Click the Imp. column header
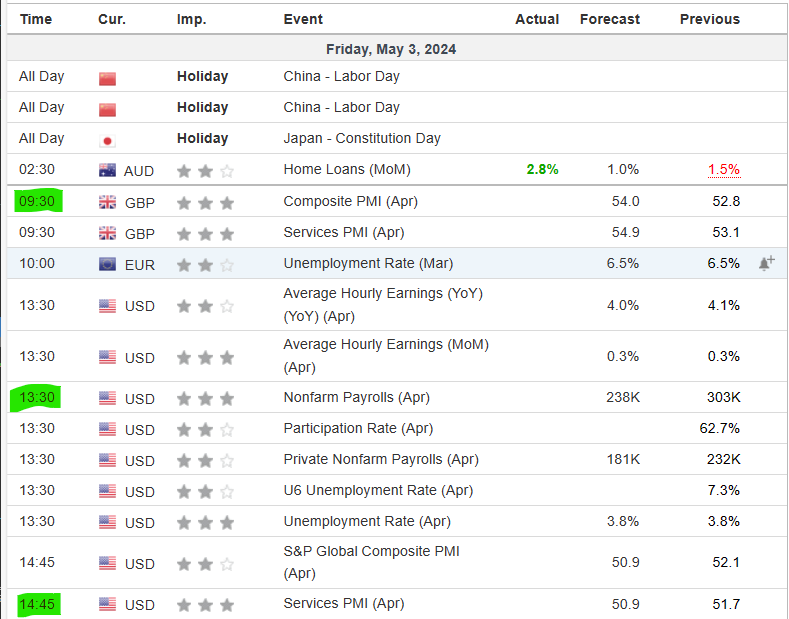 [191, 19]
